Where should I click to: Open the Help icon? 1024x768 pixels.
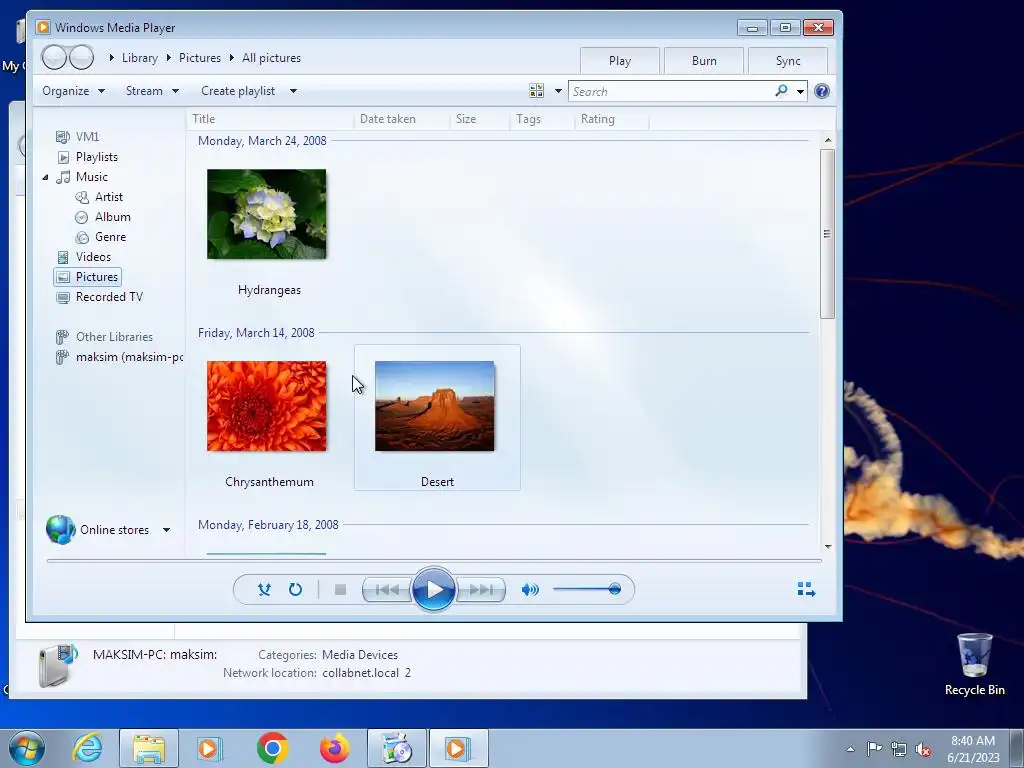[x=822, y=91]
